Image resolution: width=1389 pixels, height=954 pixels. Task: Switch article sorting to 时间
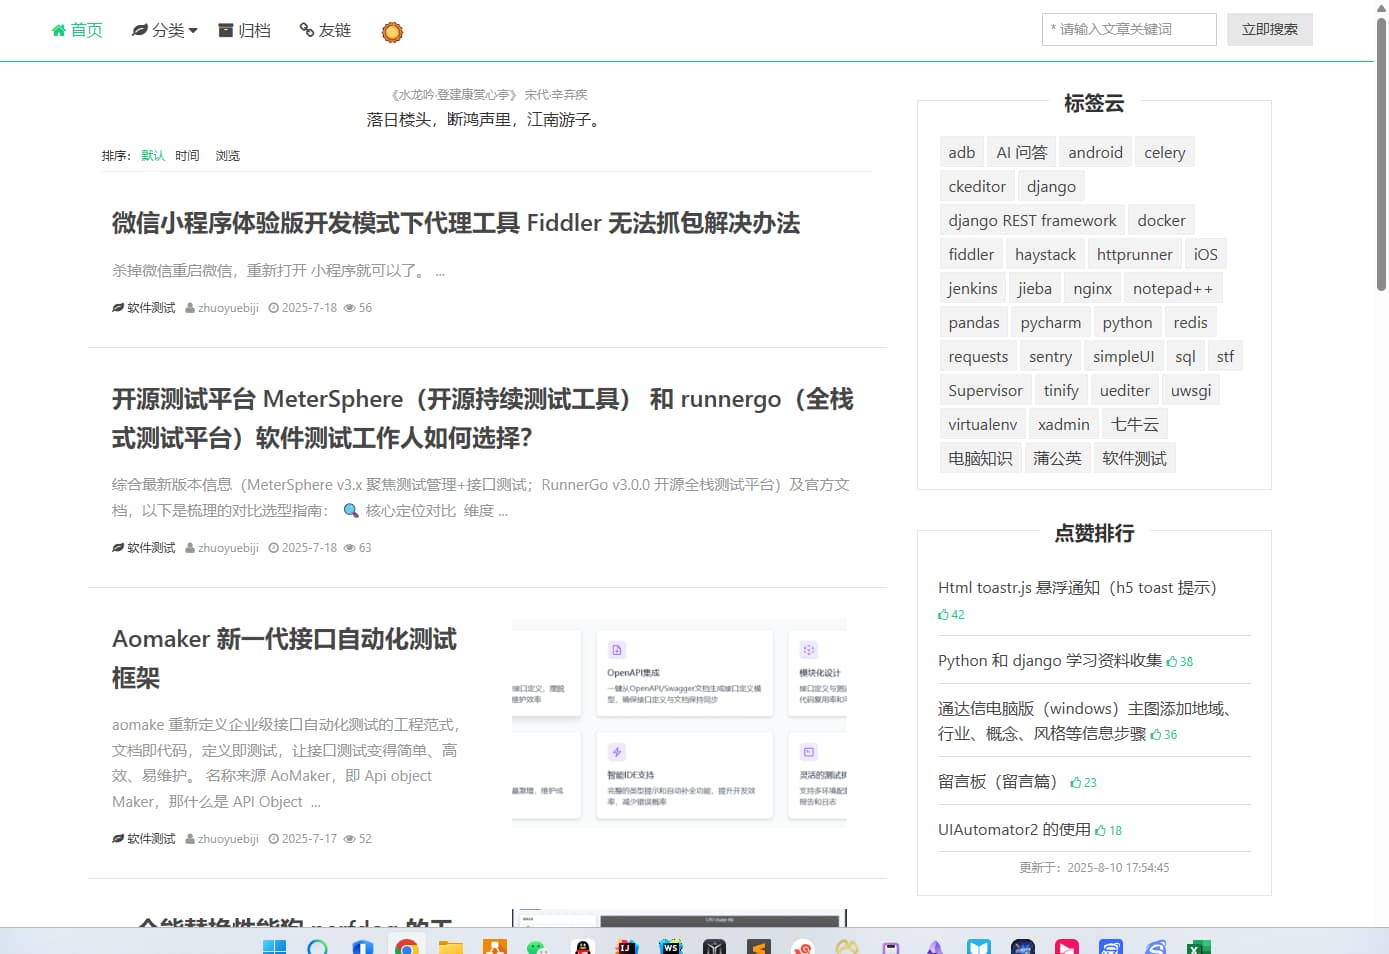point(187,155)
